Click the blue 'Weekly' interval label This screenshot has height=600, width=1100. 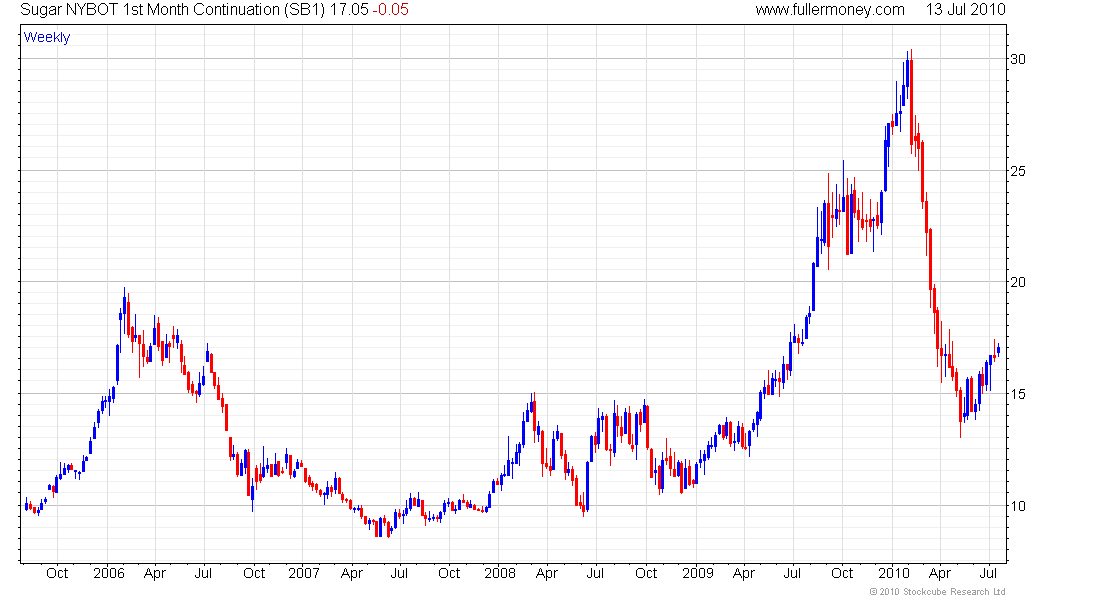point(47,37)
